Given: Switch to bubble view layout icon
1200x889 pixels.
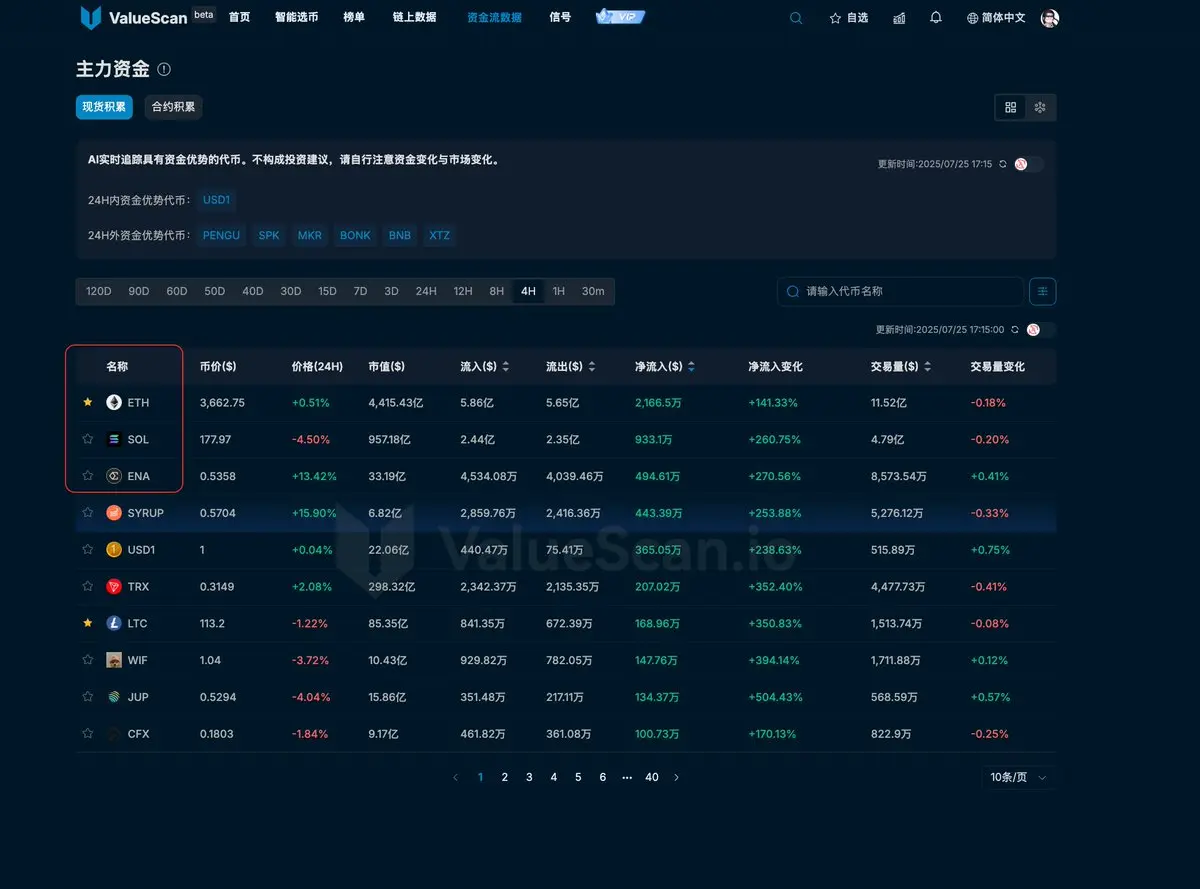Looking at the screenshot, I should [1040, 107].
